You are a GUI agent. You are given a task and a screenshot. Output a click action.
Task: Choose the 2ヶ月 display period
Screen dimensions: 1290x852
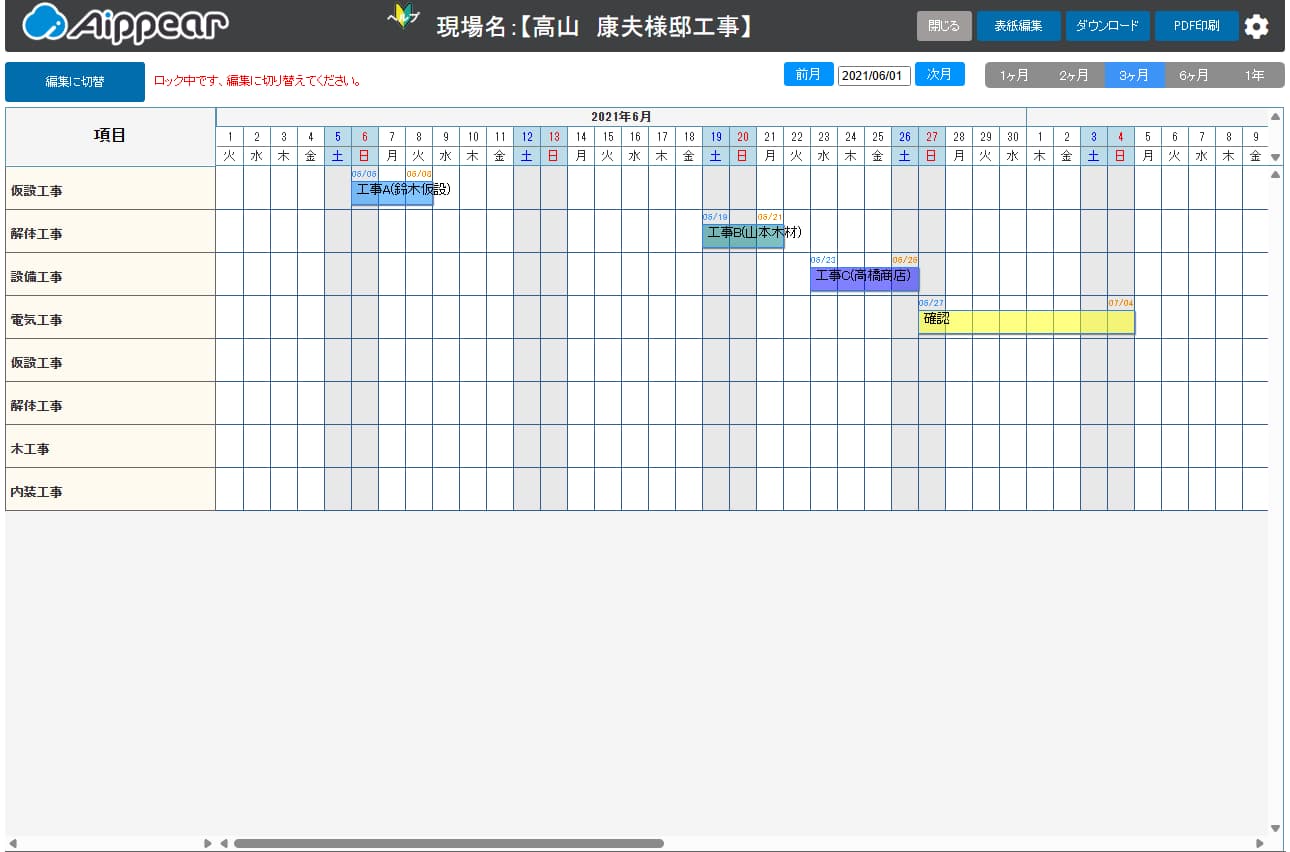[x=1074, y=75]
